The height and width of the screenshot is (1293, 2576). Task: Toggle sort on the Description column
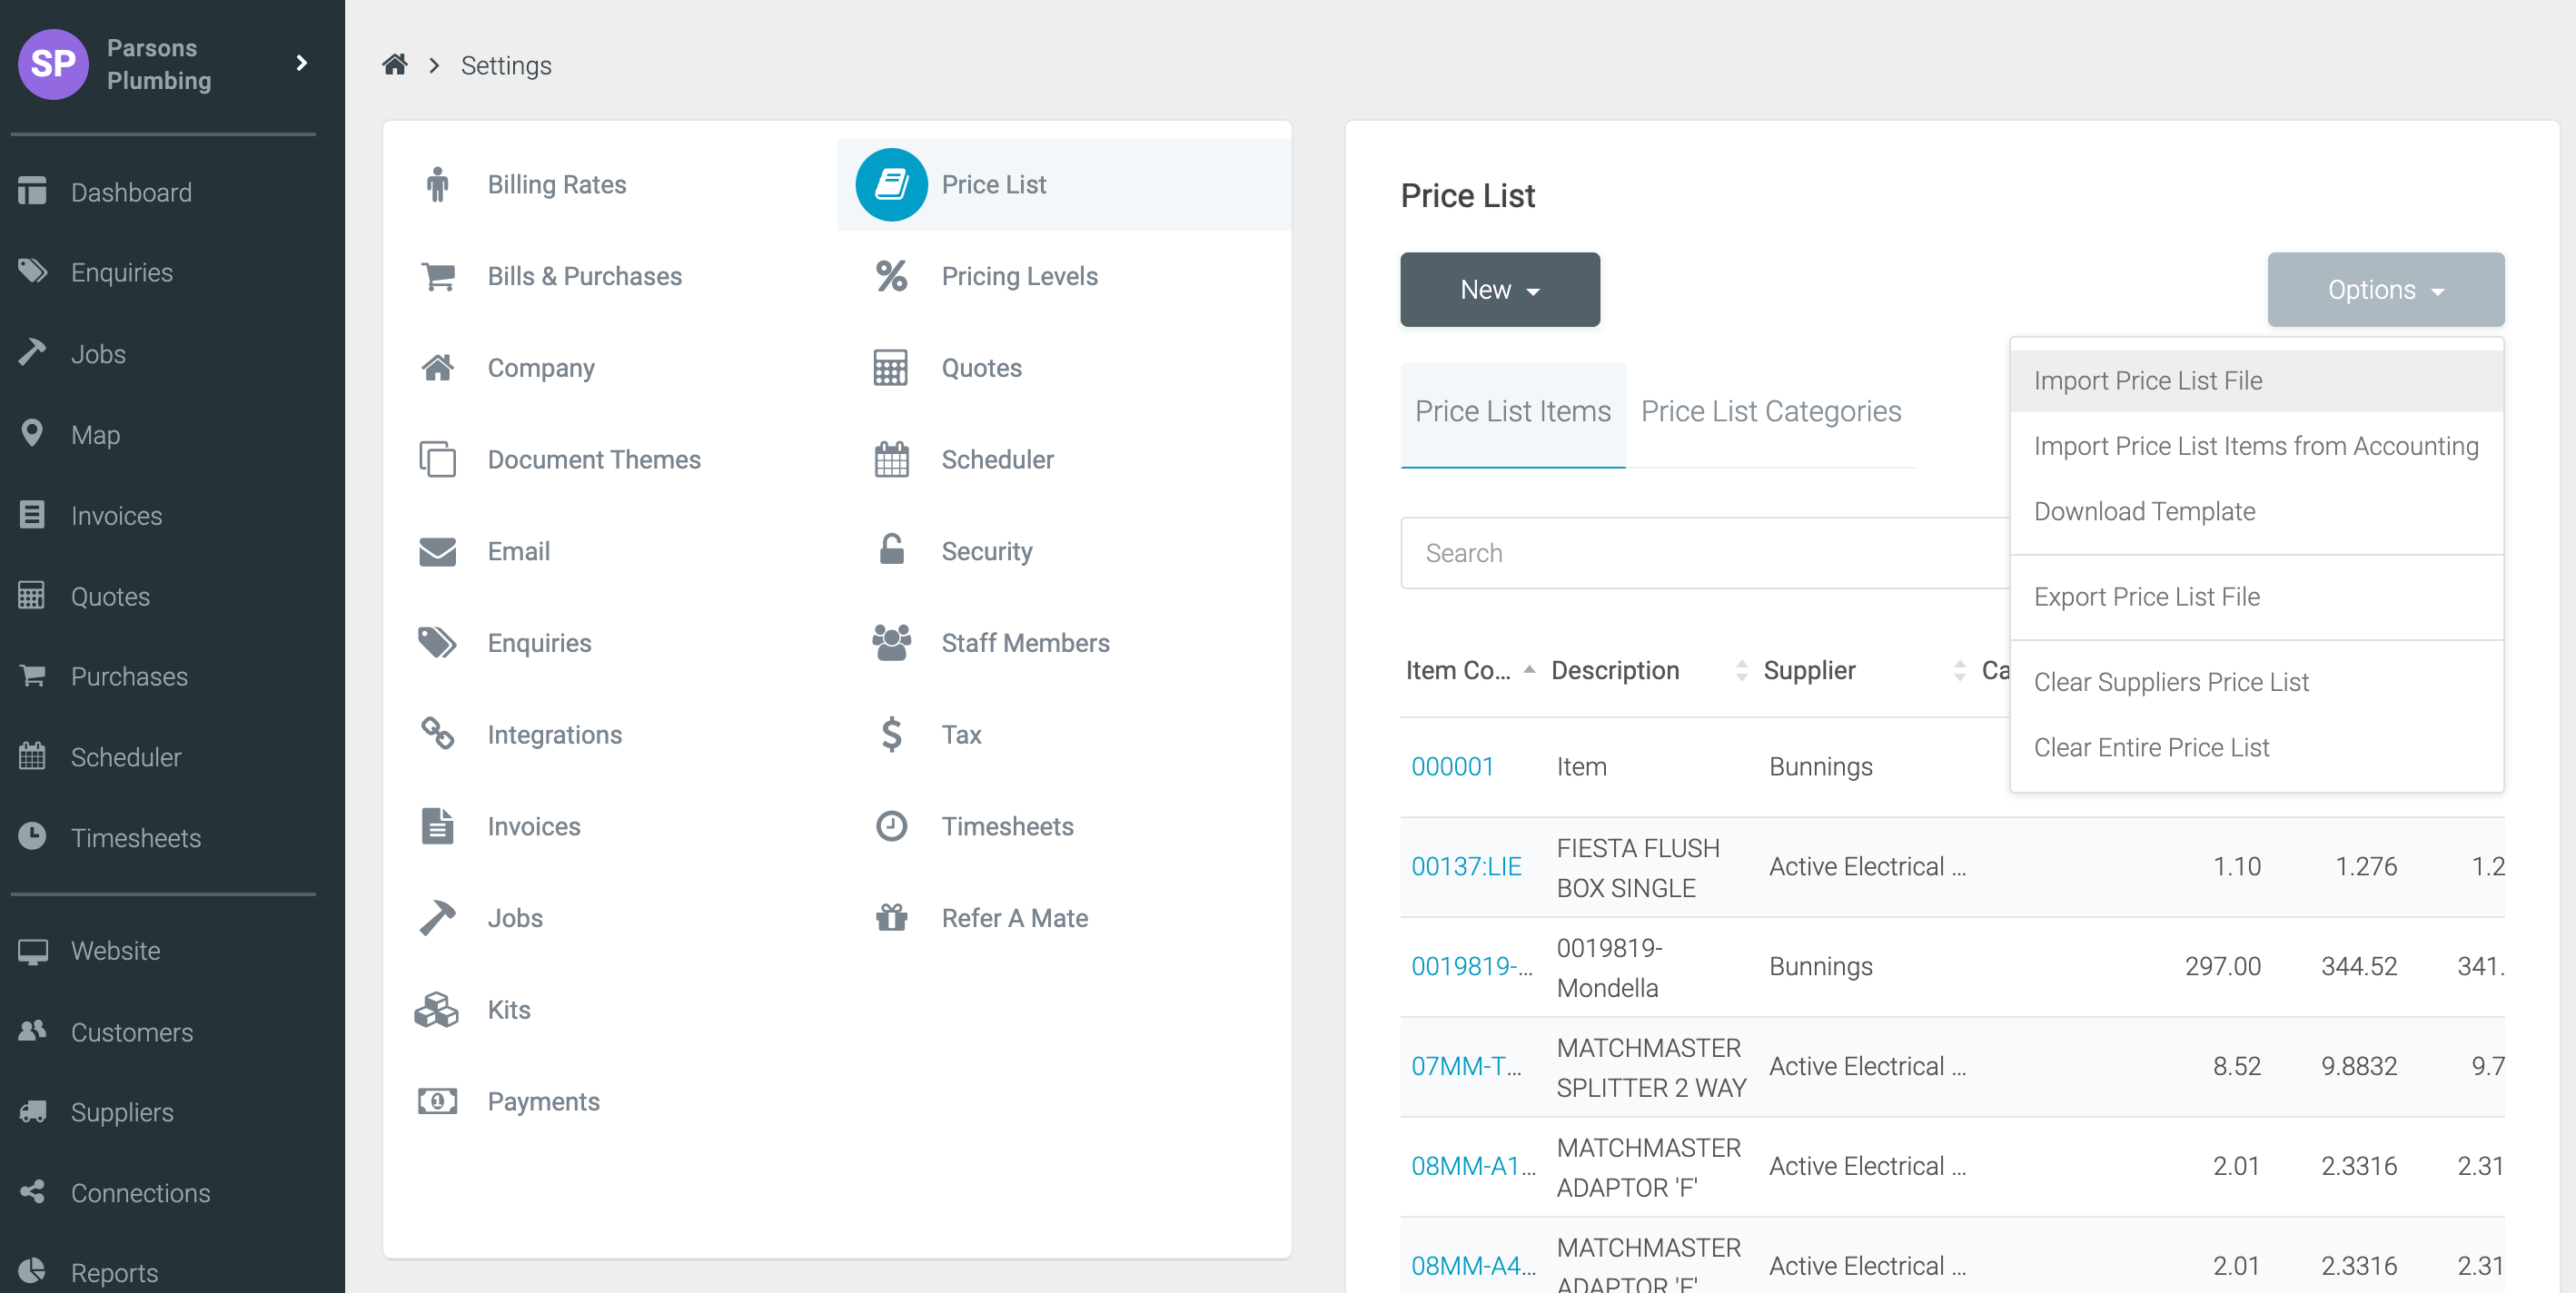pyautogui.click(x=1740, y=670)
